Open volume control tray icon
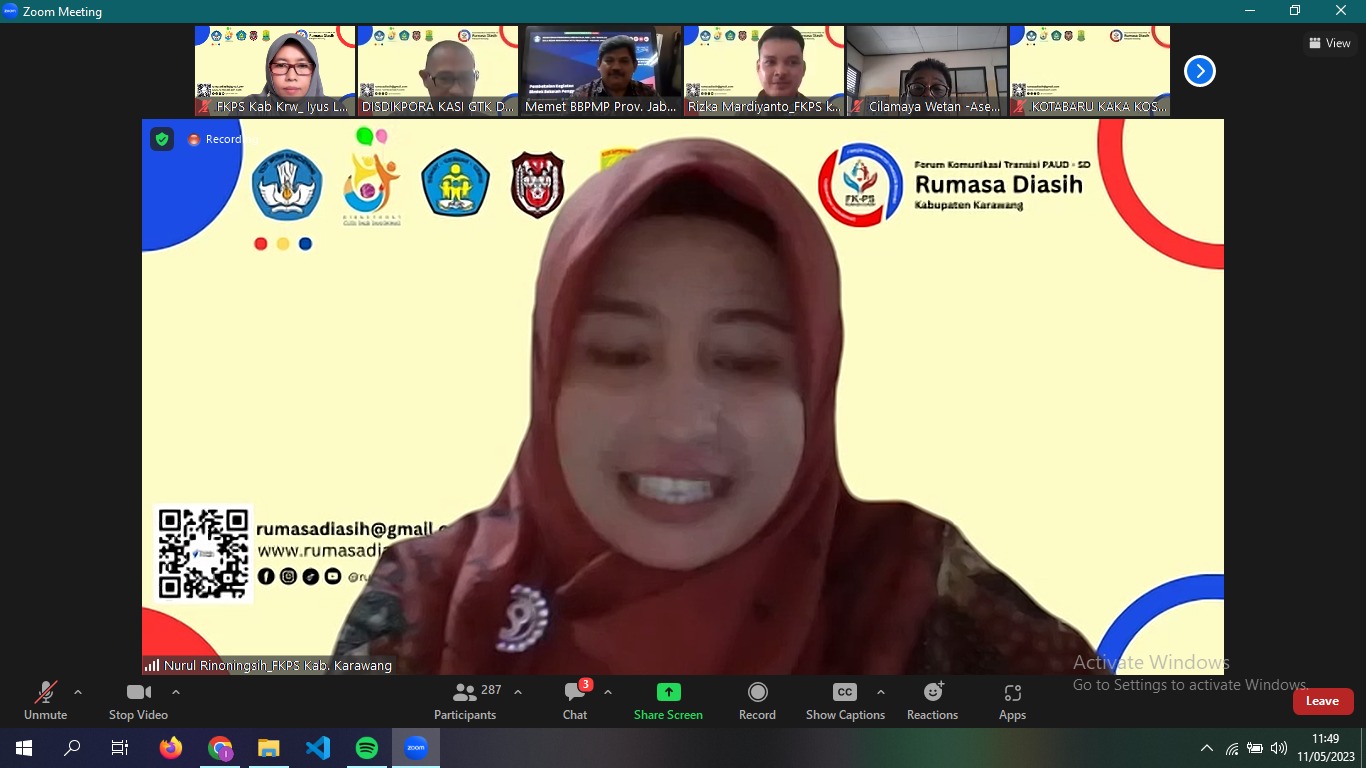 pyautogui.click(x=1279, y=748)
